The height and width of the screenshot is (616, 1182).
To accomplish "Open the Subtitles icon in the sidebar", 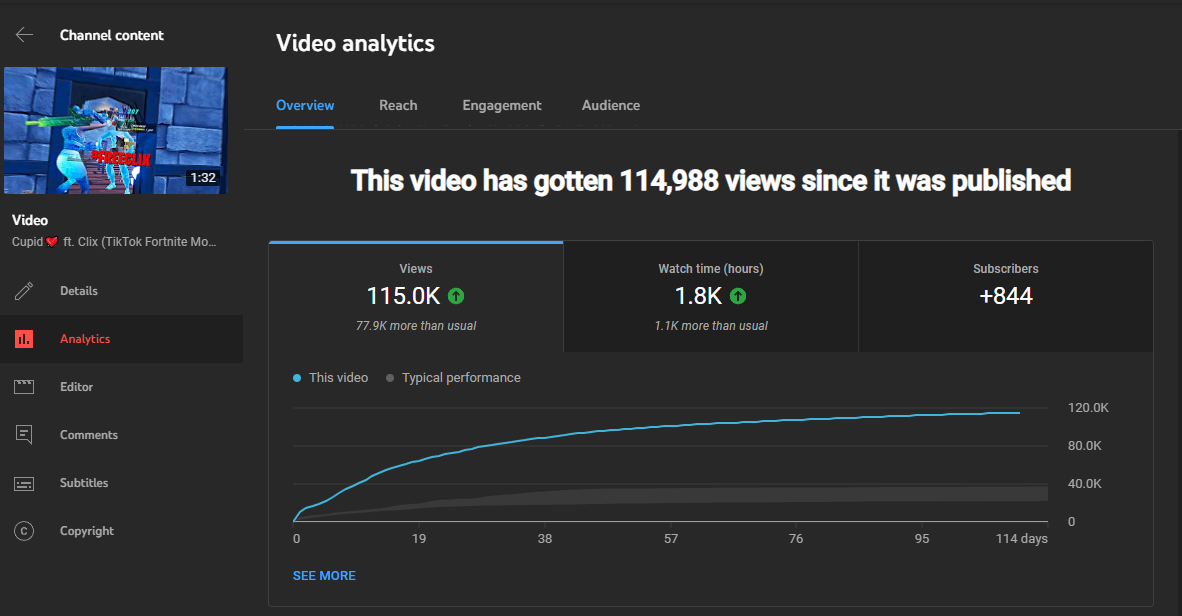I will click(x=24, y=483).
